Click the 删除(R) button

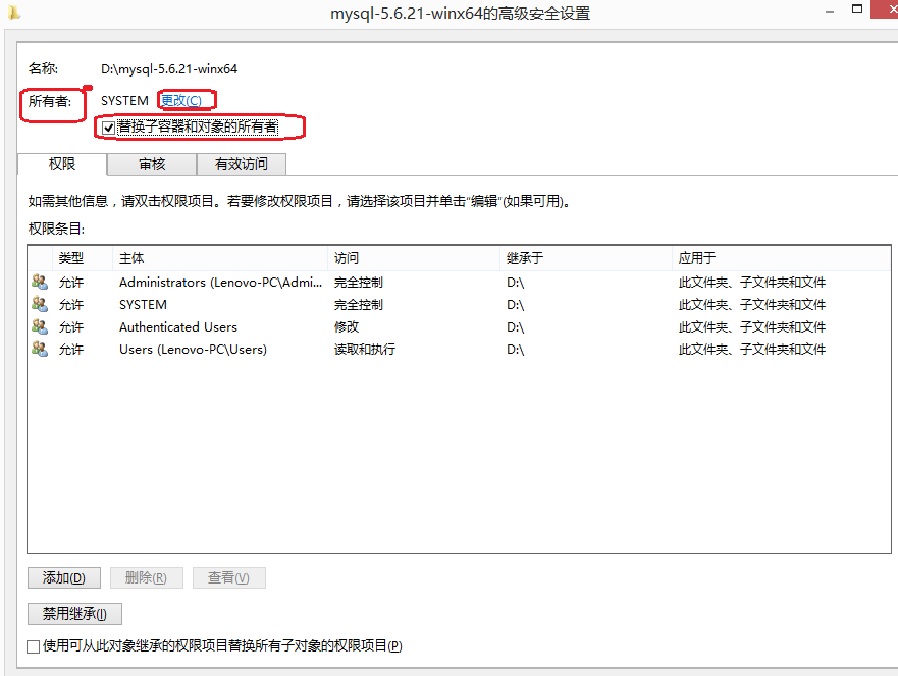coord(146,578)
